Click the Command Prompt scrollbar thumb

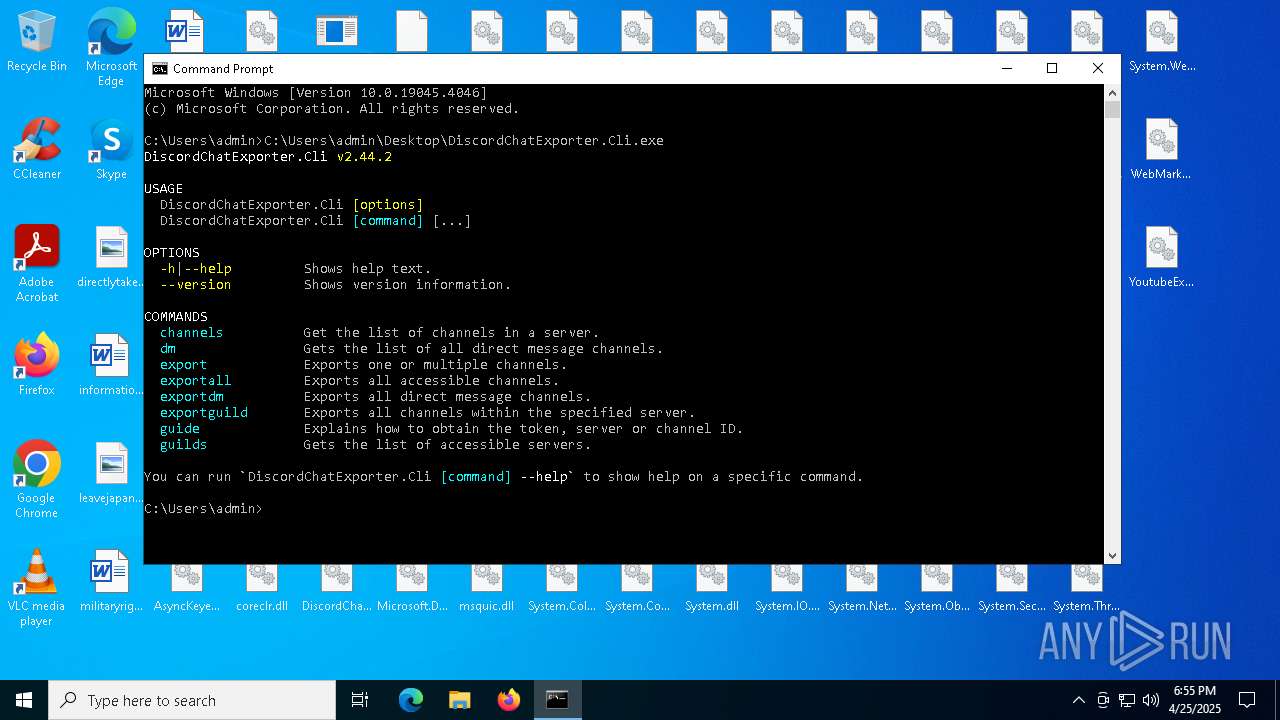click(x=1112, y=110)
